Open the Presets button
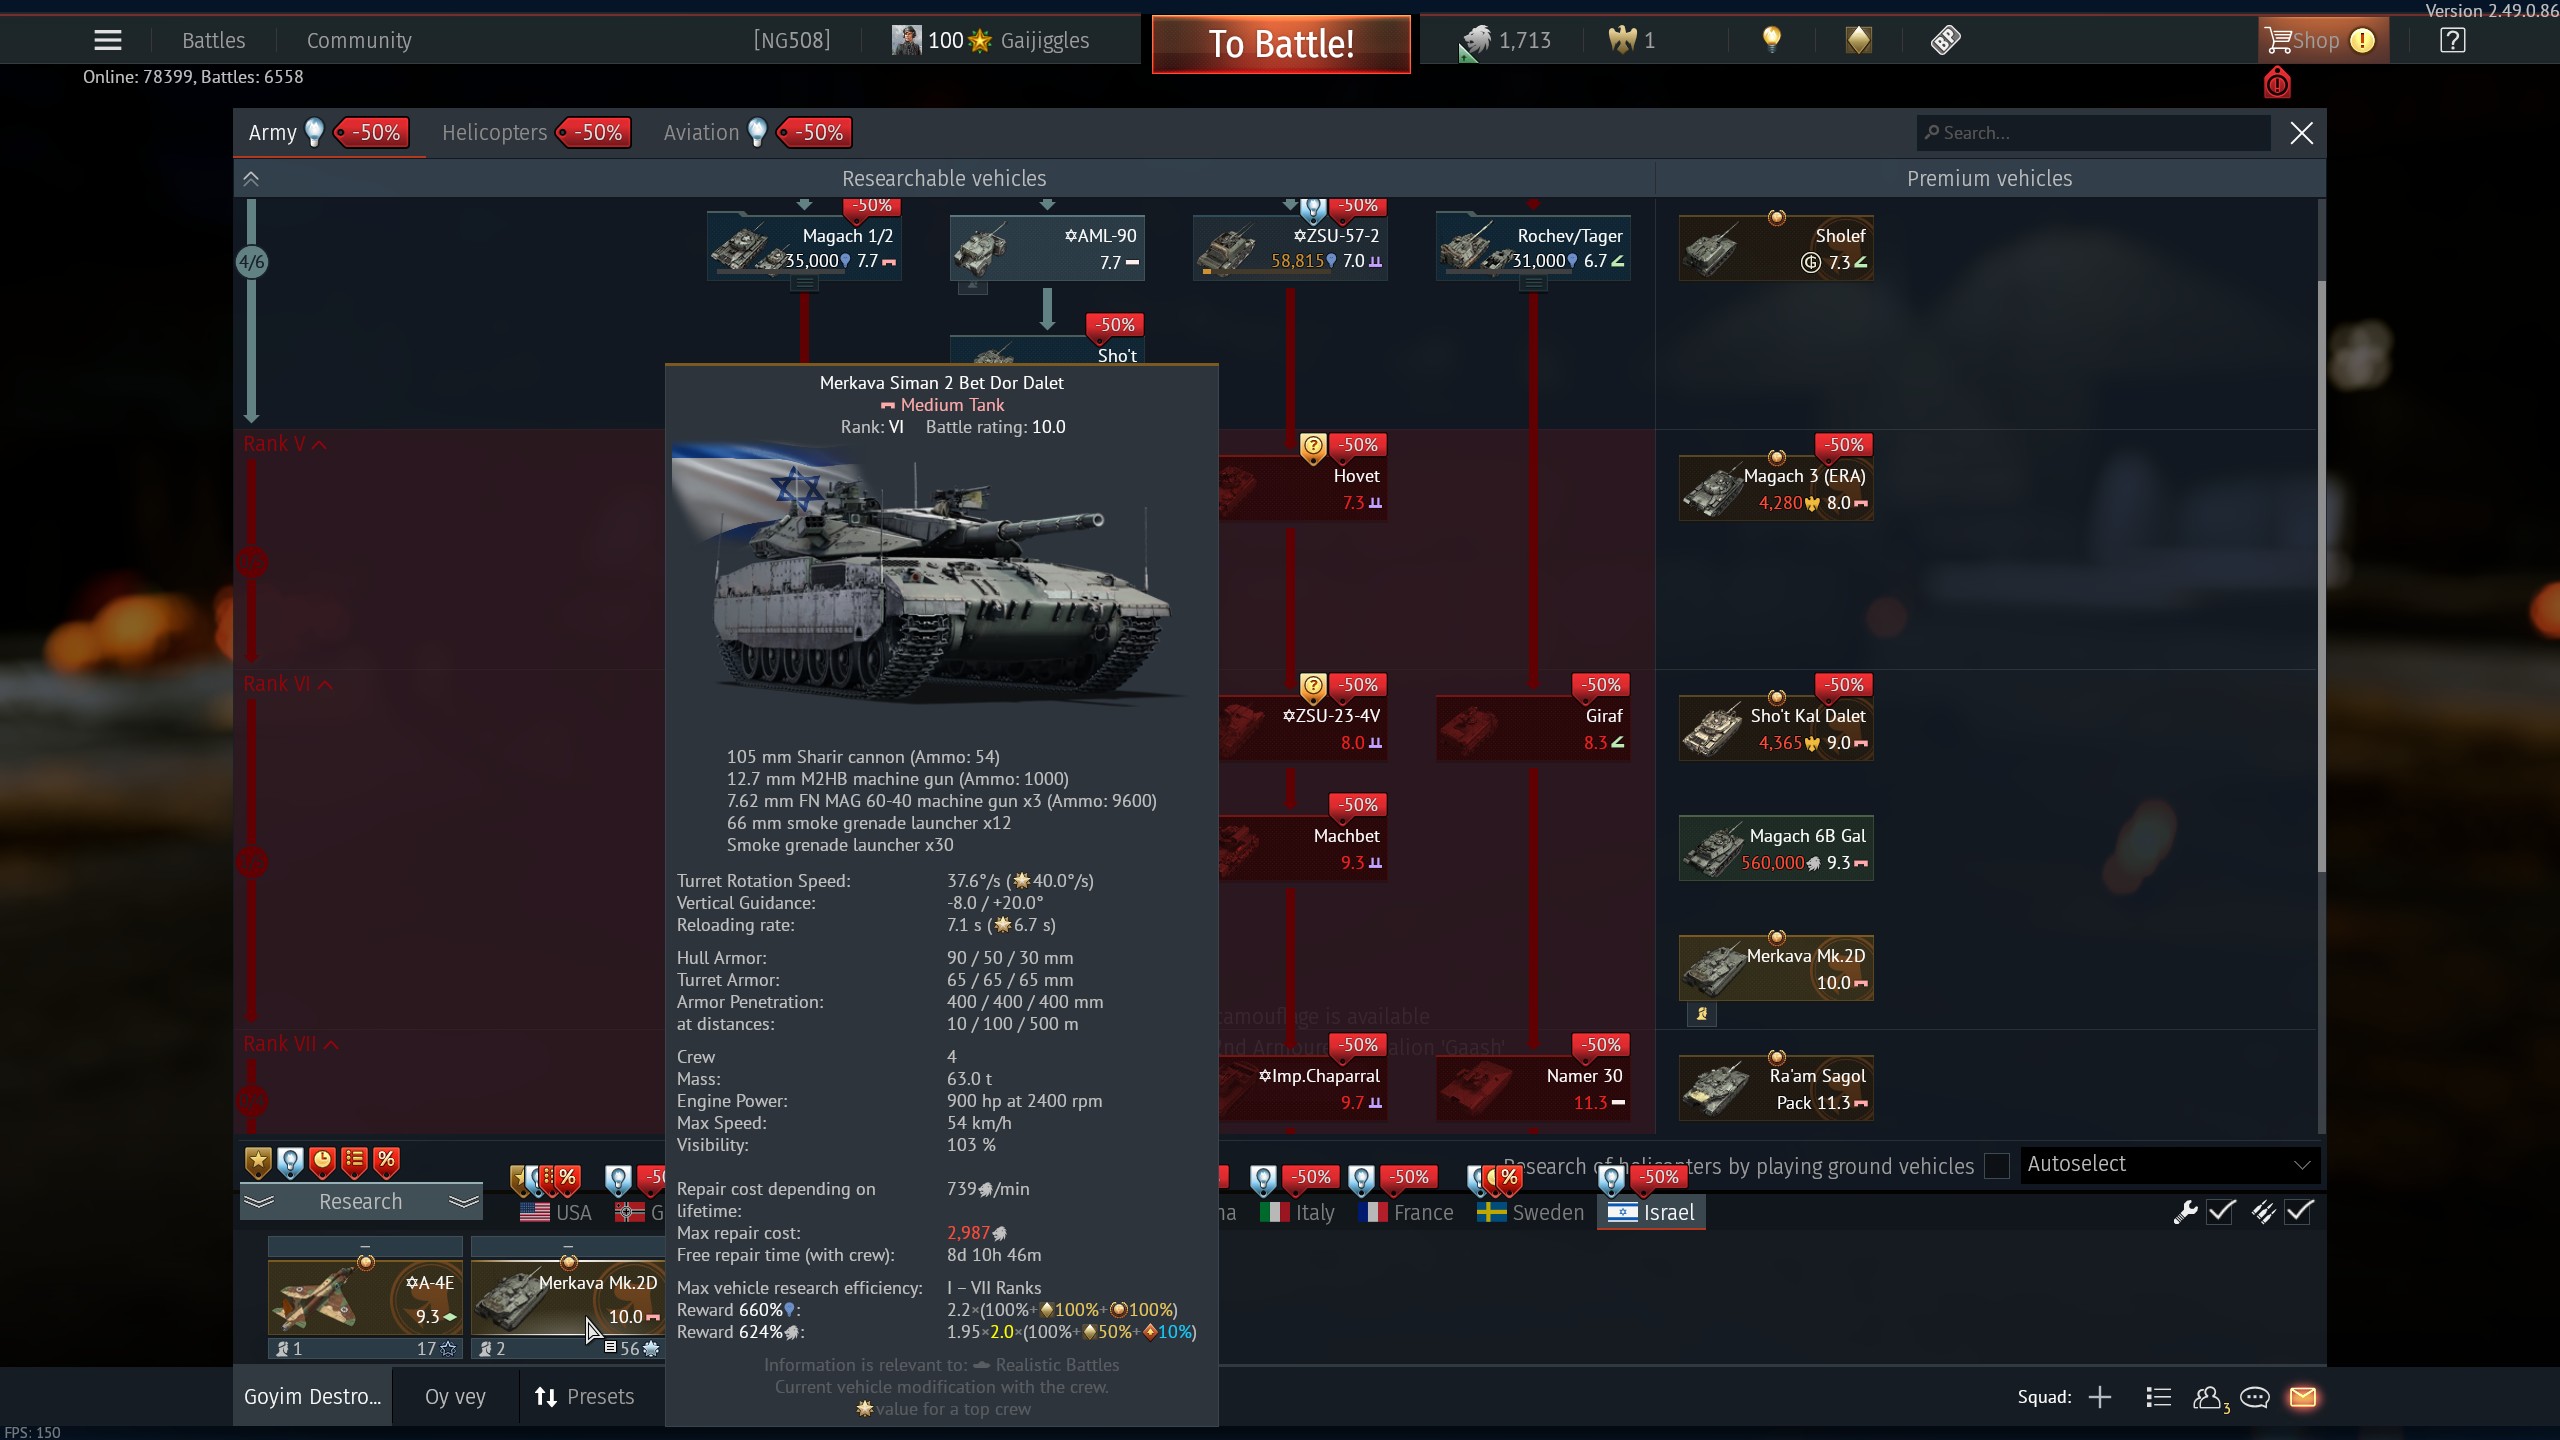 (x=584, y=1397)
